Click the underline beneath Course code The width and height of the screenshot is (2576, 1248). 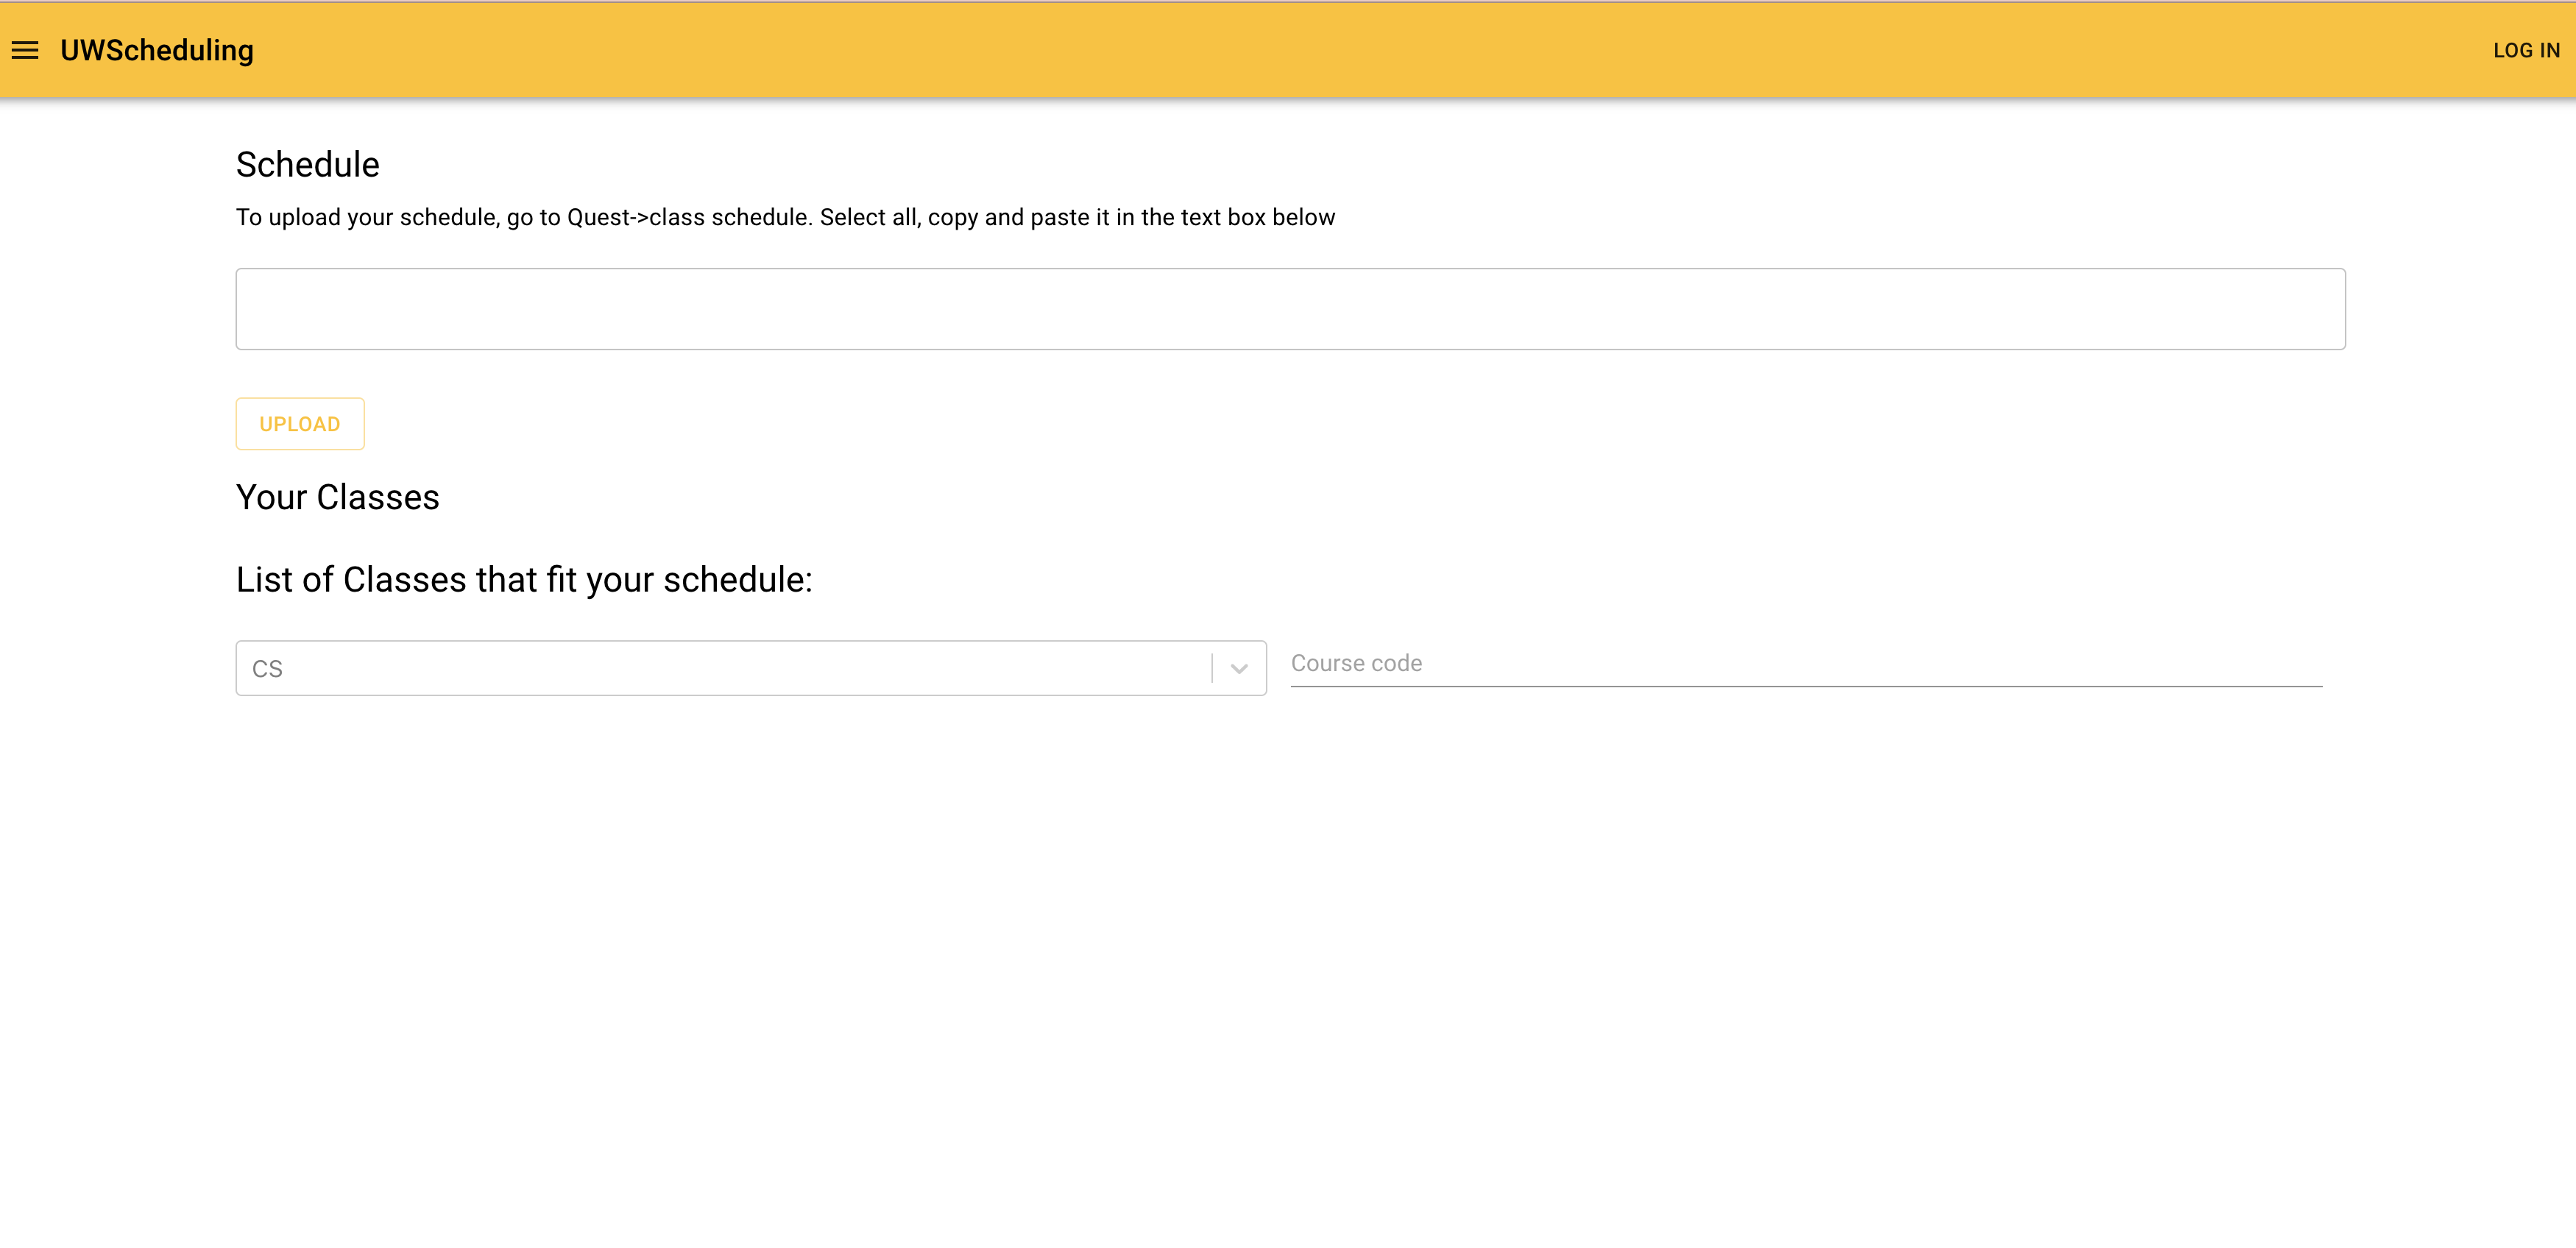point(1805,686)
